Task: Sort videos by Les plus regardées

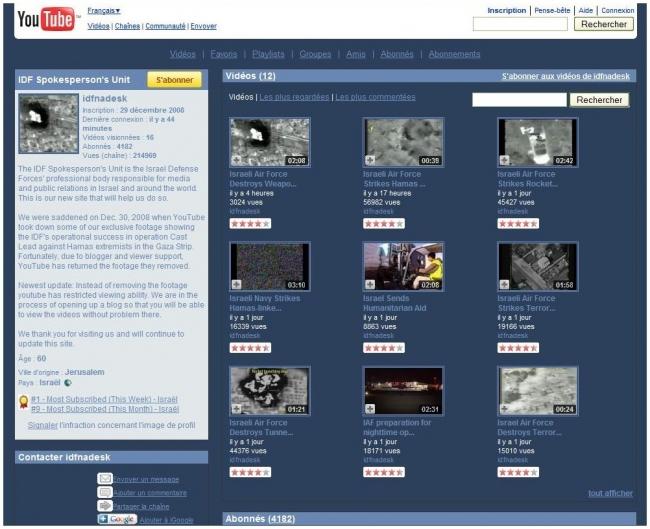Action: (x=295, y=98)
